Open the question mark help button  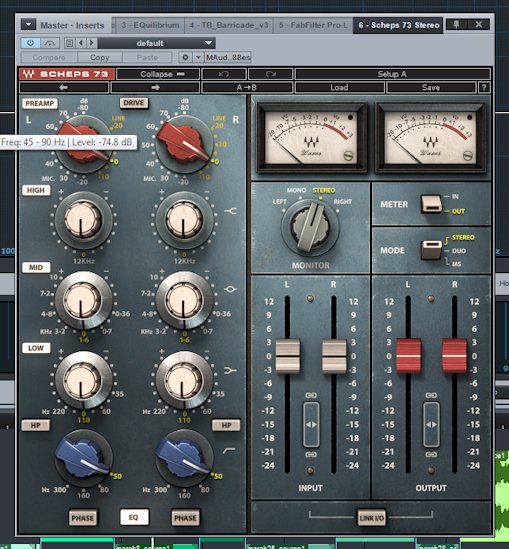(484, 88)
